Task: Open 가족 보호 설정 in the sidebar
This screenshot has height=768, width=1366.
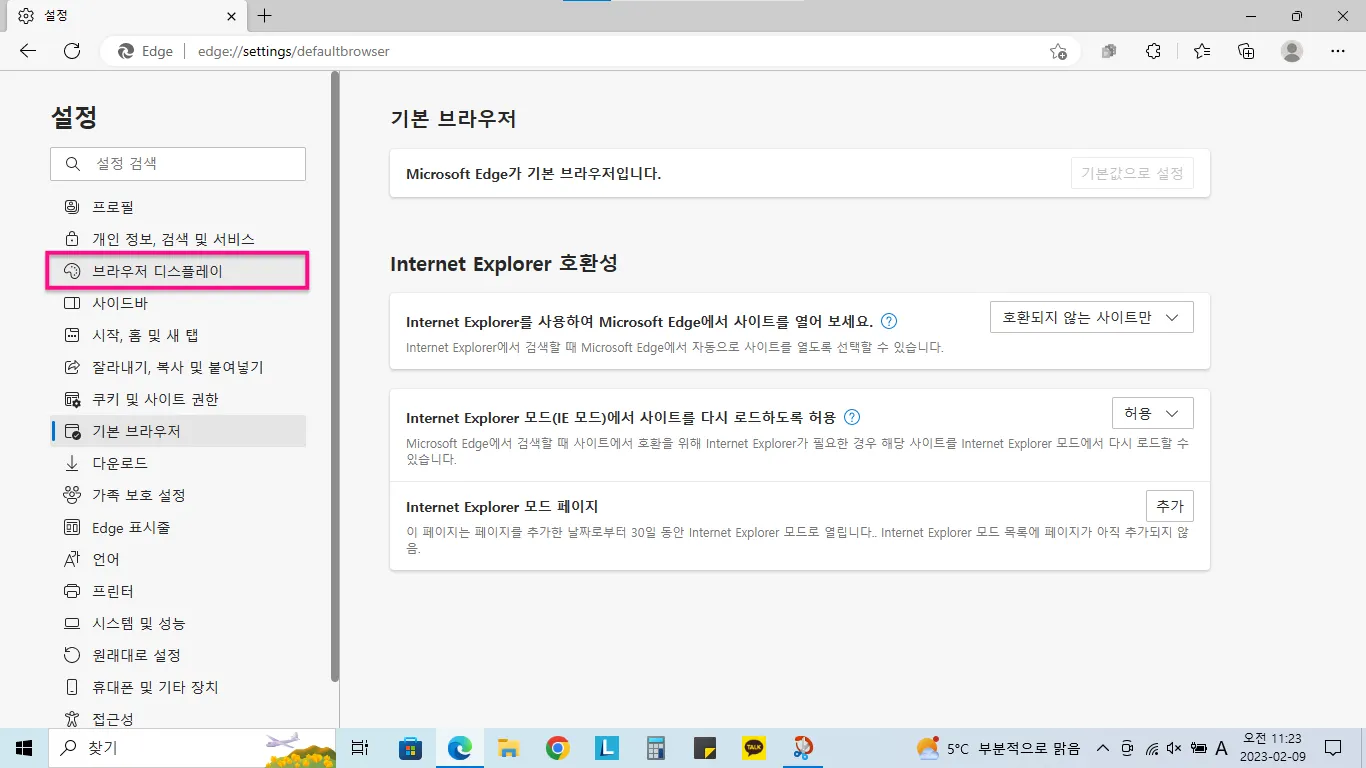Action: click(x=178, y=495)
